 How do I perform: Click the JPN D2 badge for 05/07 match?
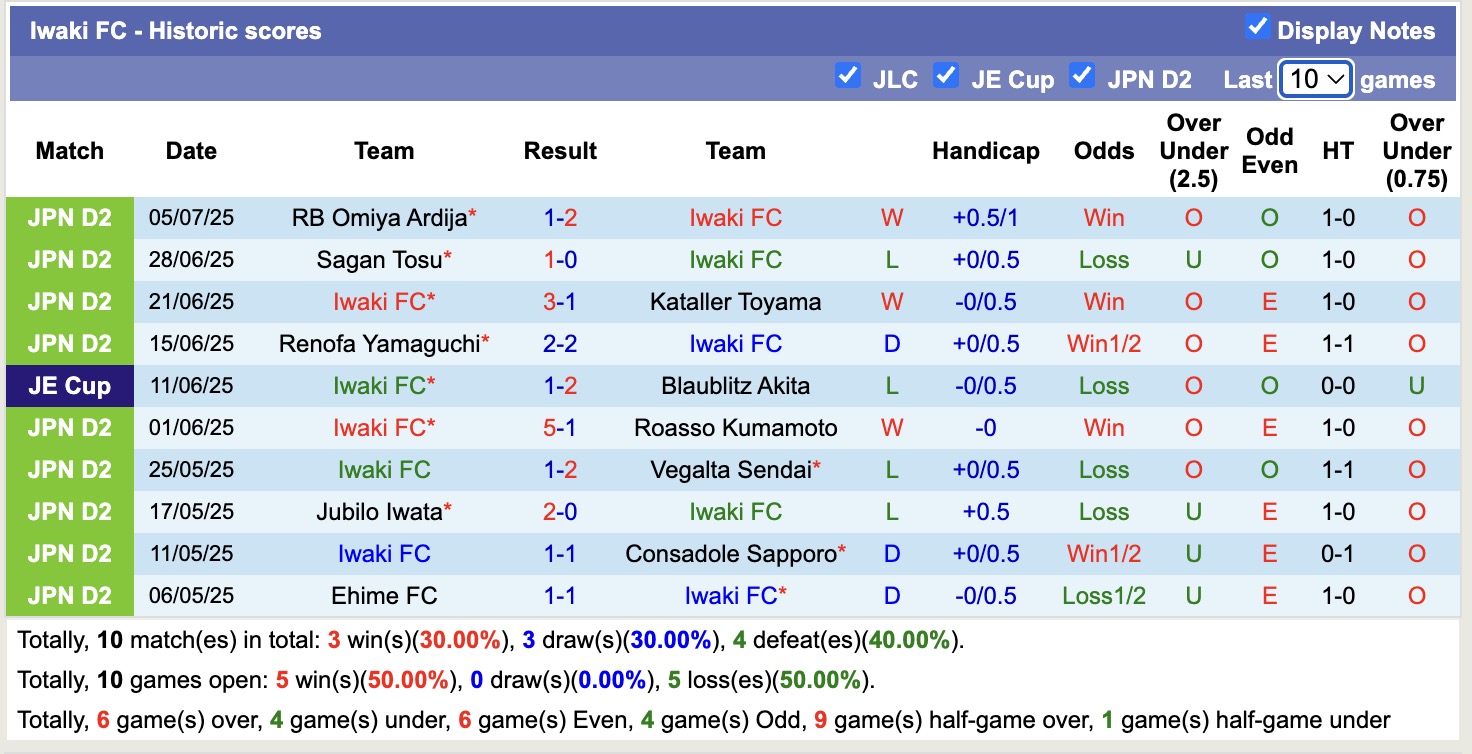(x=69, y=217)
